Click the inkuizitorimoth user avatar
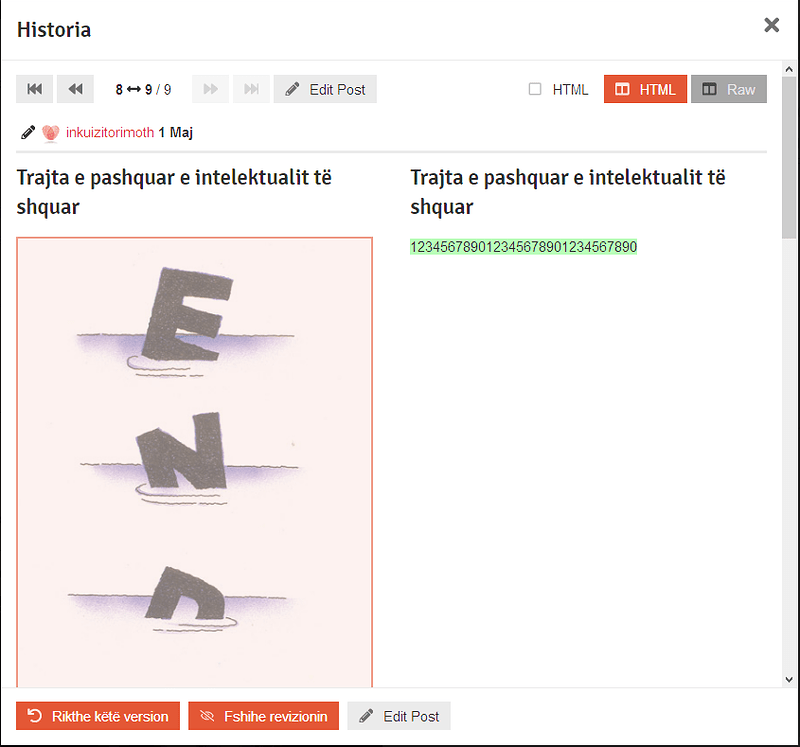 (x=51, y=133)
